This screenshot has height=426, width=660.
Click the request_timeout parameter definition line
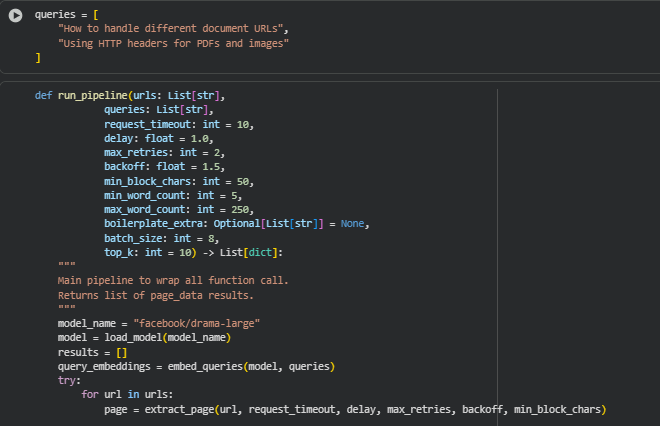tap(178, 124)
